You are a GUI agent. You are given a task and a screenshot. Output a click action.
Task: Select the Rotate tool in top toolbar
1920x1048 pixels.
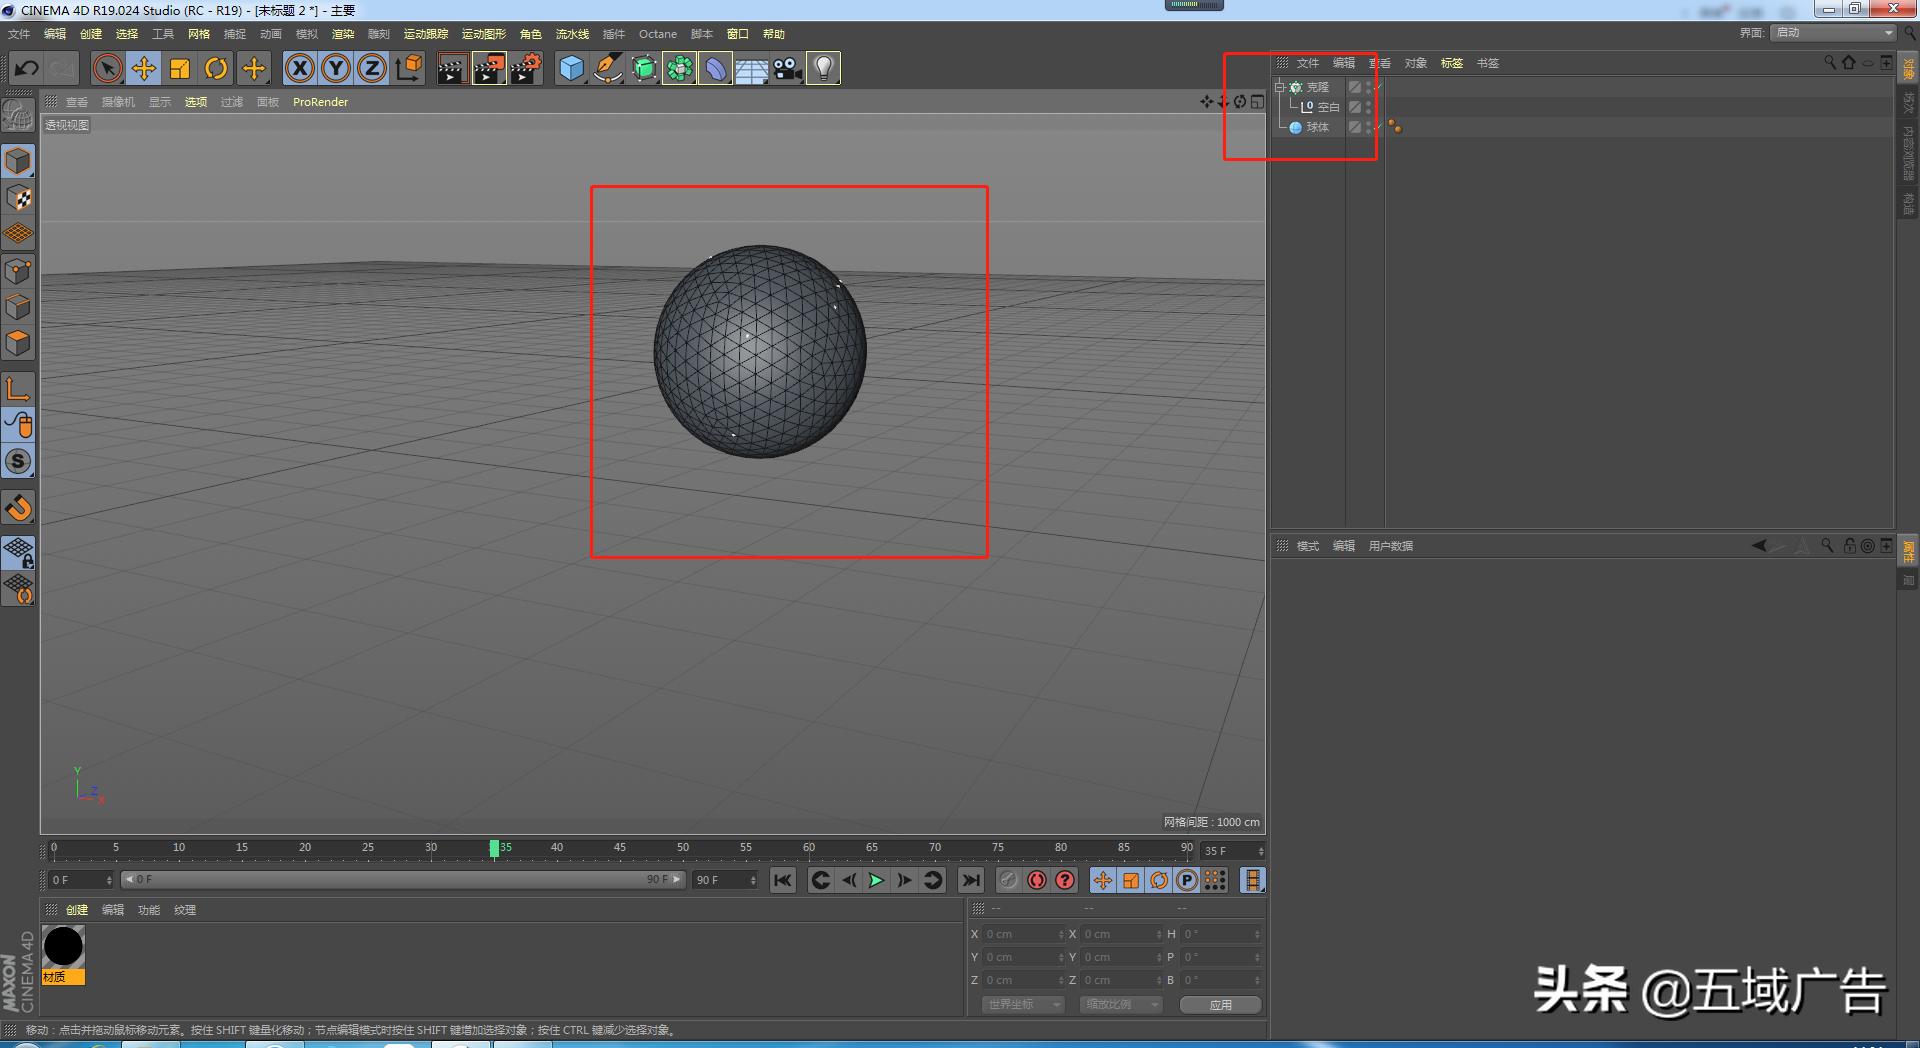(216, 68)
